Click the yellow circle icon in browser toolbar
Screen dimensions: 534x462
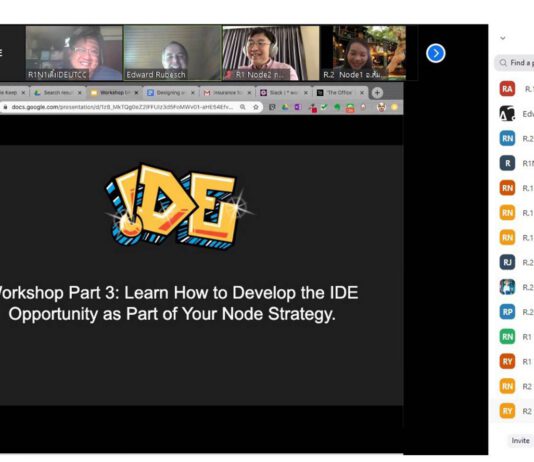(395, 107)
